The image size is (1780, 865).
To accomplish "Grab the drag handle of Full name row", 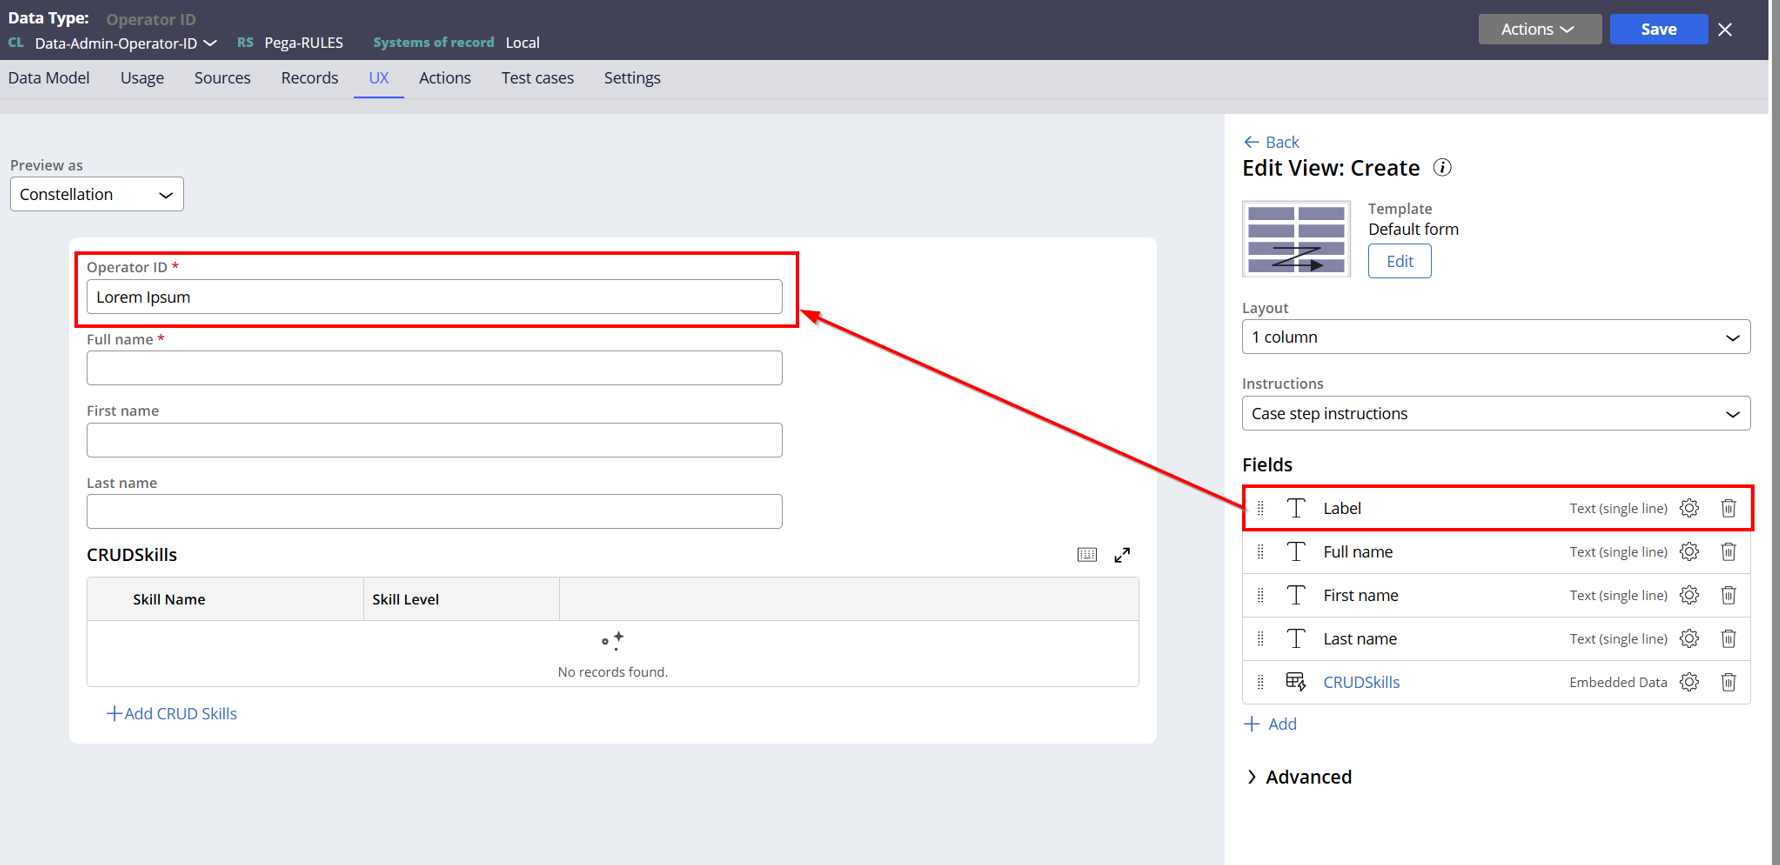I will point(1260,552).
